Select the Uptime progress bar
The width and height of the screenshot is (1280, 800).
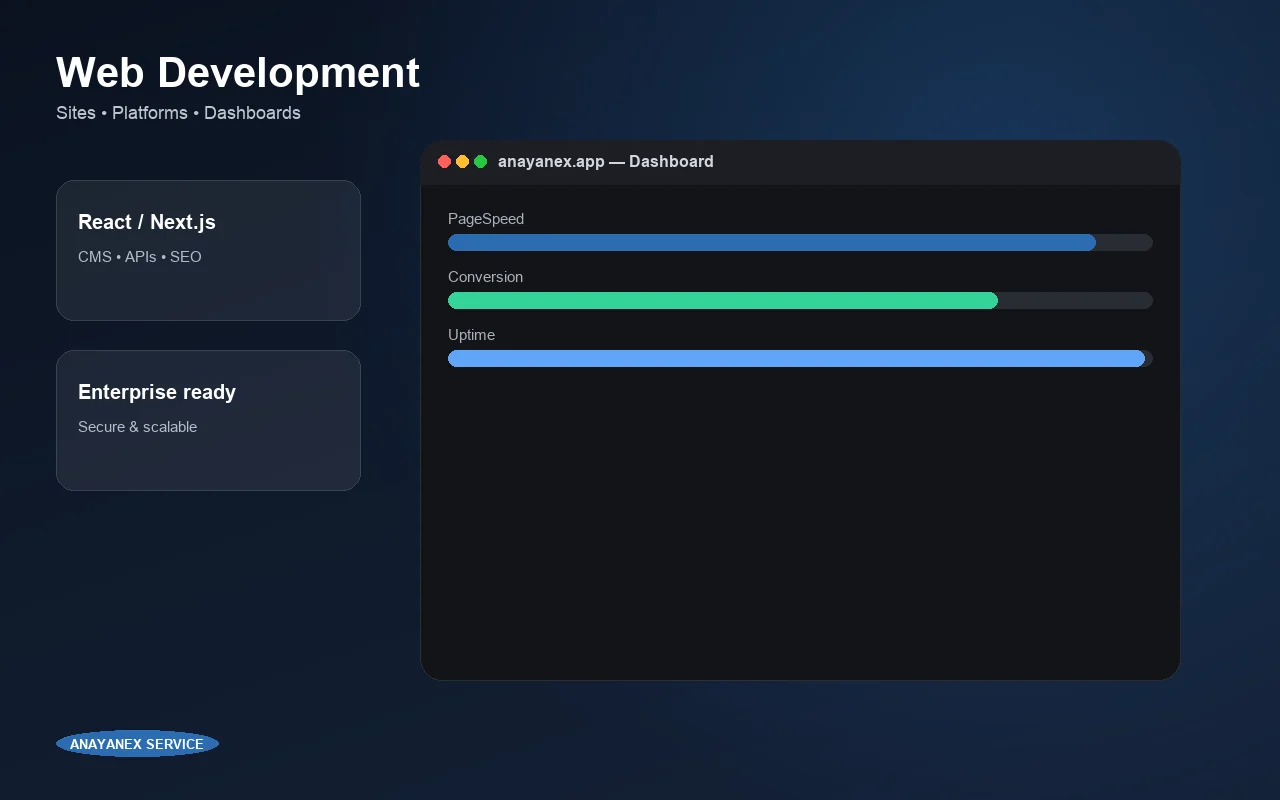tap(800, 359)
